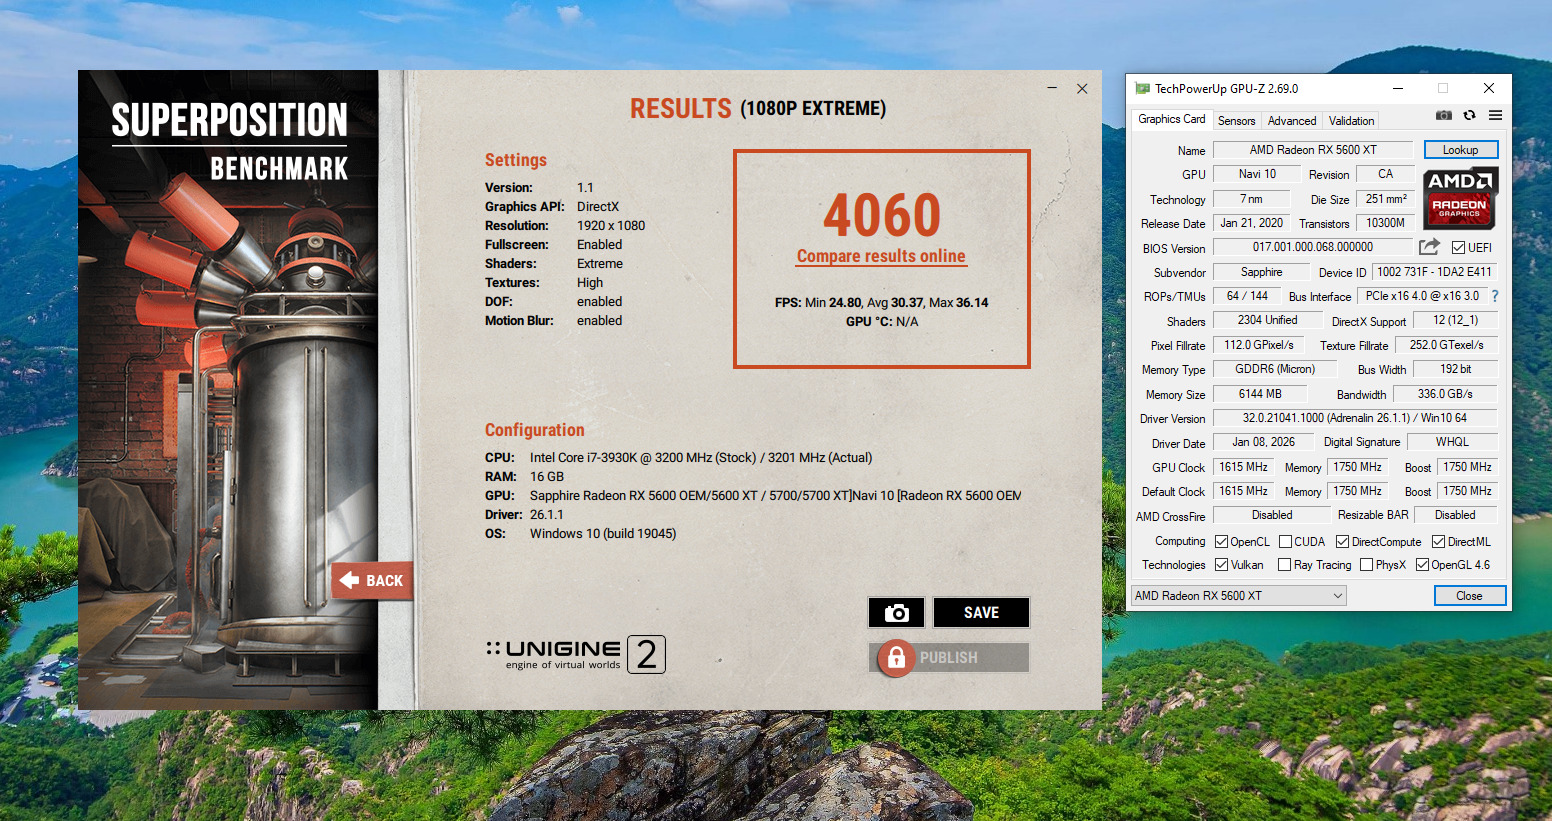Click the Subvendor value Sapphire
Image resolution: width=1552 pixels, height=821 pixels.
(1261, 272)
